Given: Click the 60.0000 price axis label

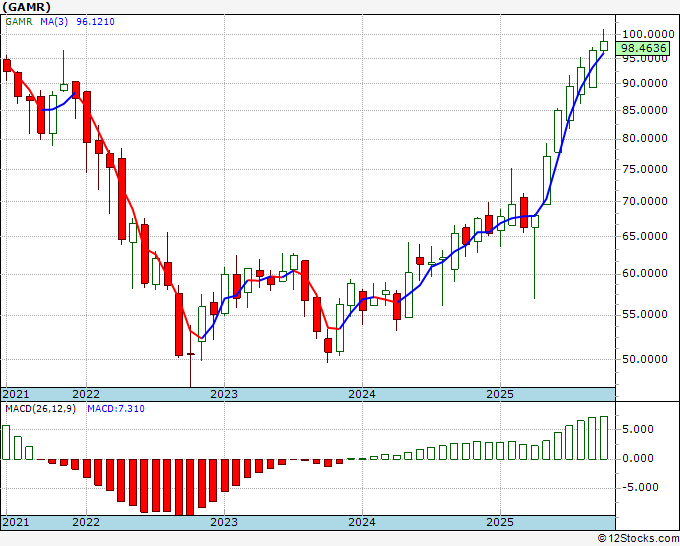Looking at the screenshot, I should point(645,273).
